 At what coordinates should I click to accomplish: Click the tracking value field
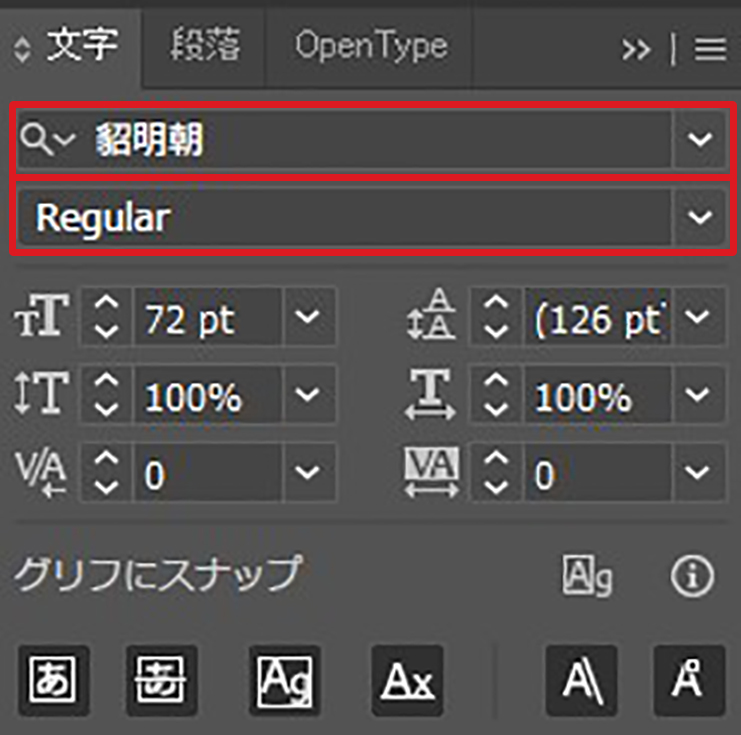pyautogui.click(x=600, y=474)
